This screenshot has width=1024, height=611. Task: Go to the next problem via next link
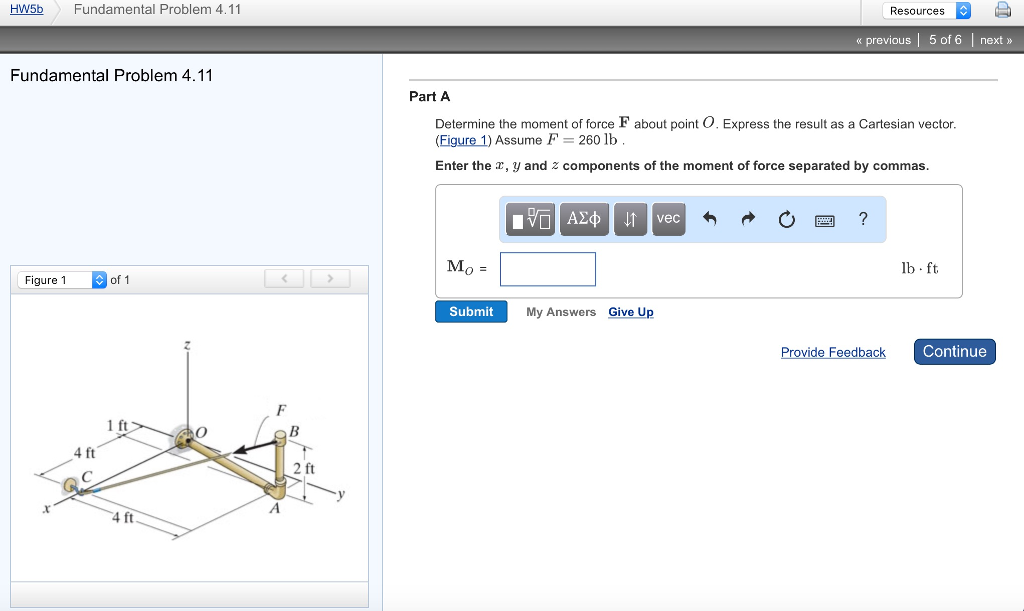coord(995,40)
